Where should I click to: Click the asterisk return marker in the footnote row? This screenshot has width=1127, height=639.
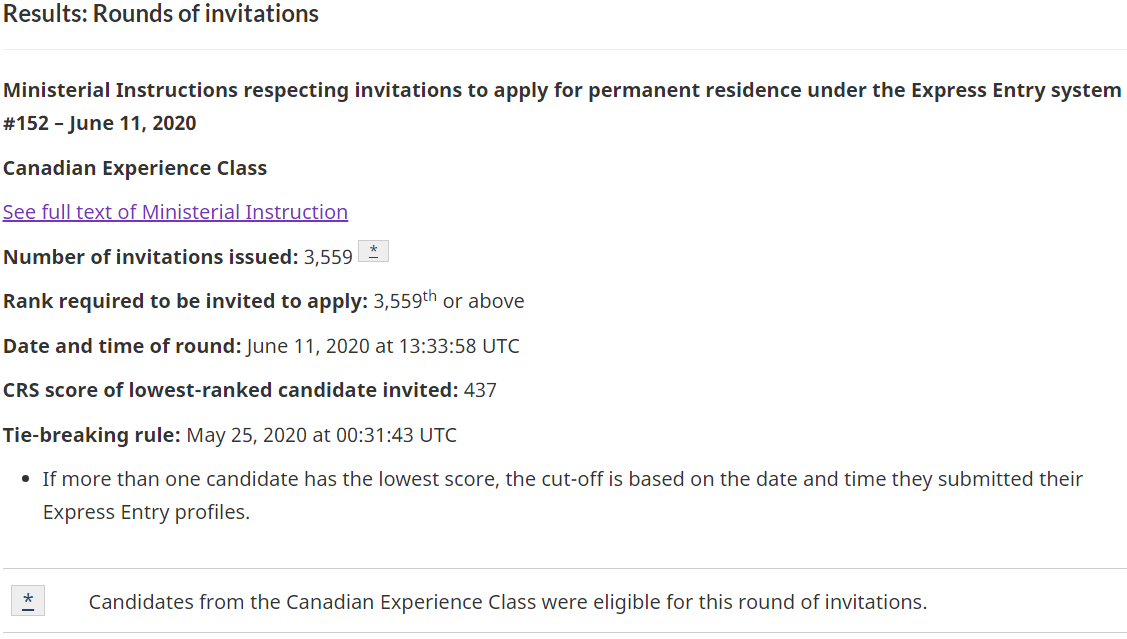(x=28, y=600)
